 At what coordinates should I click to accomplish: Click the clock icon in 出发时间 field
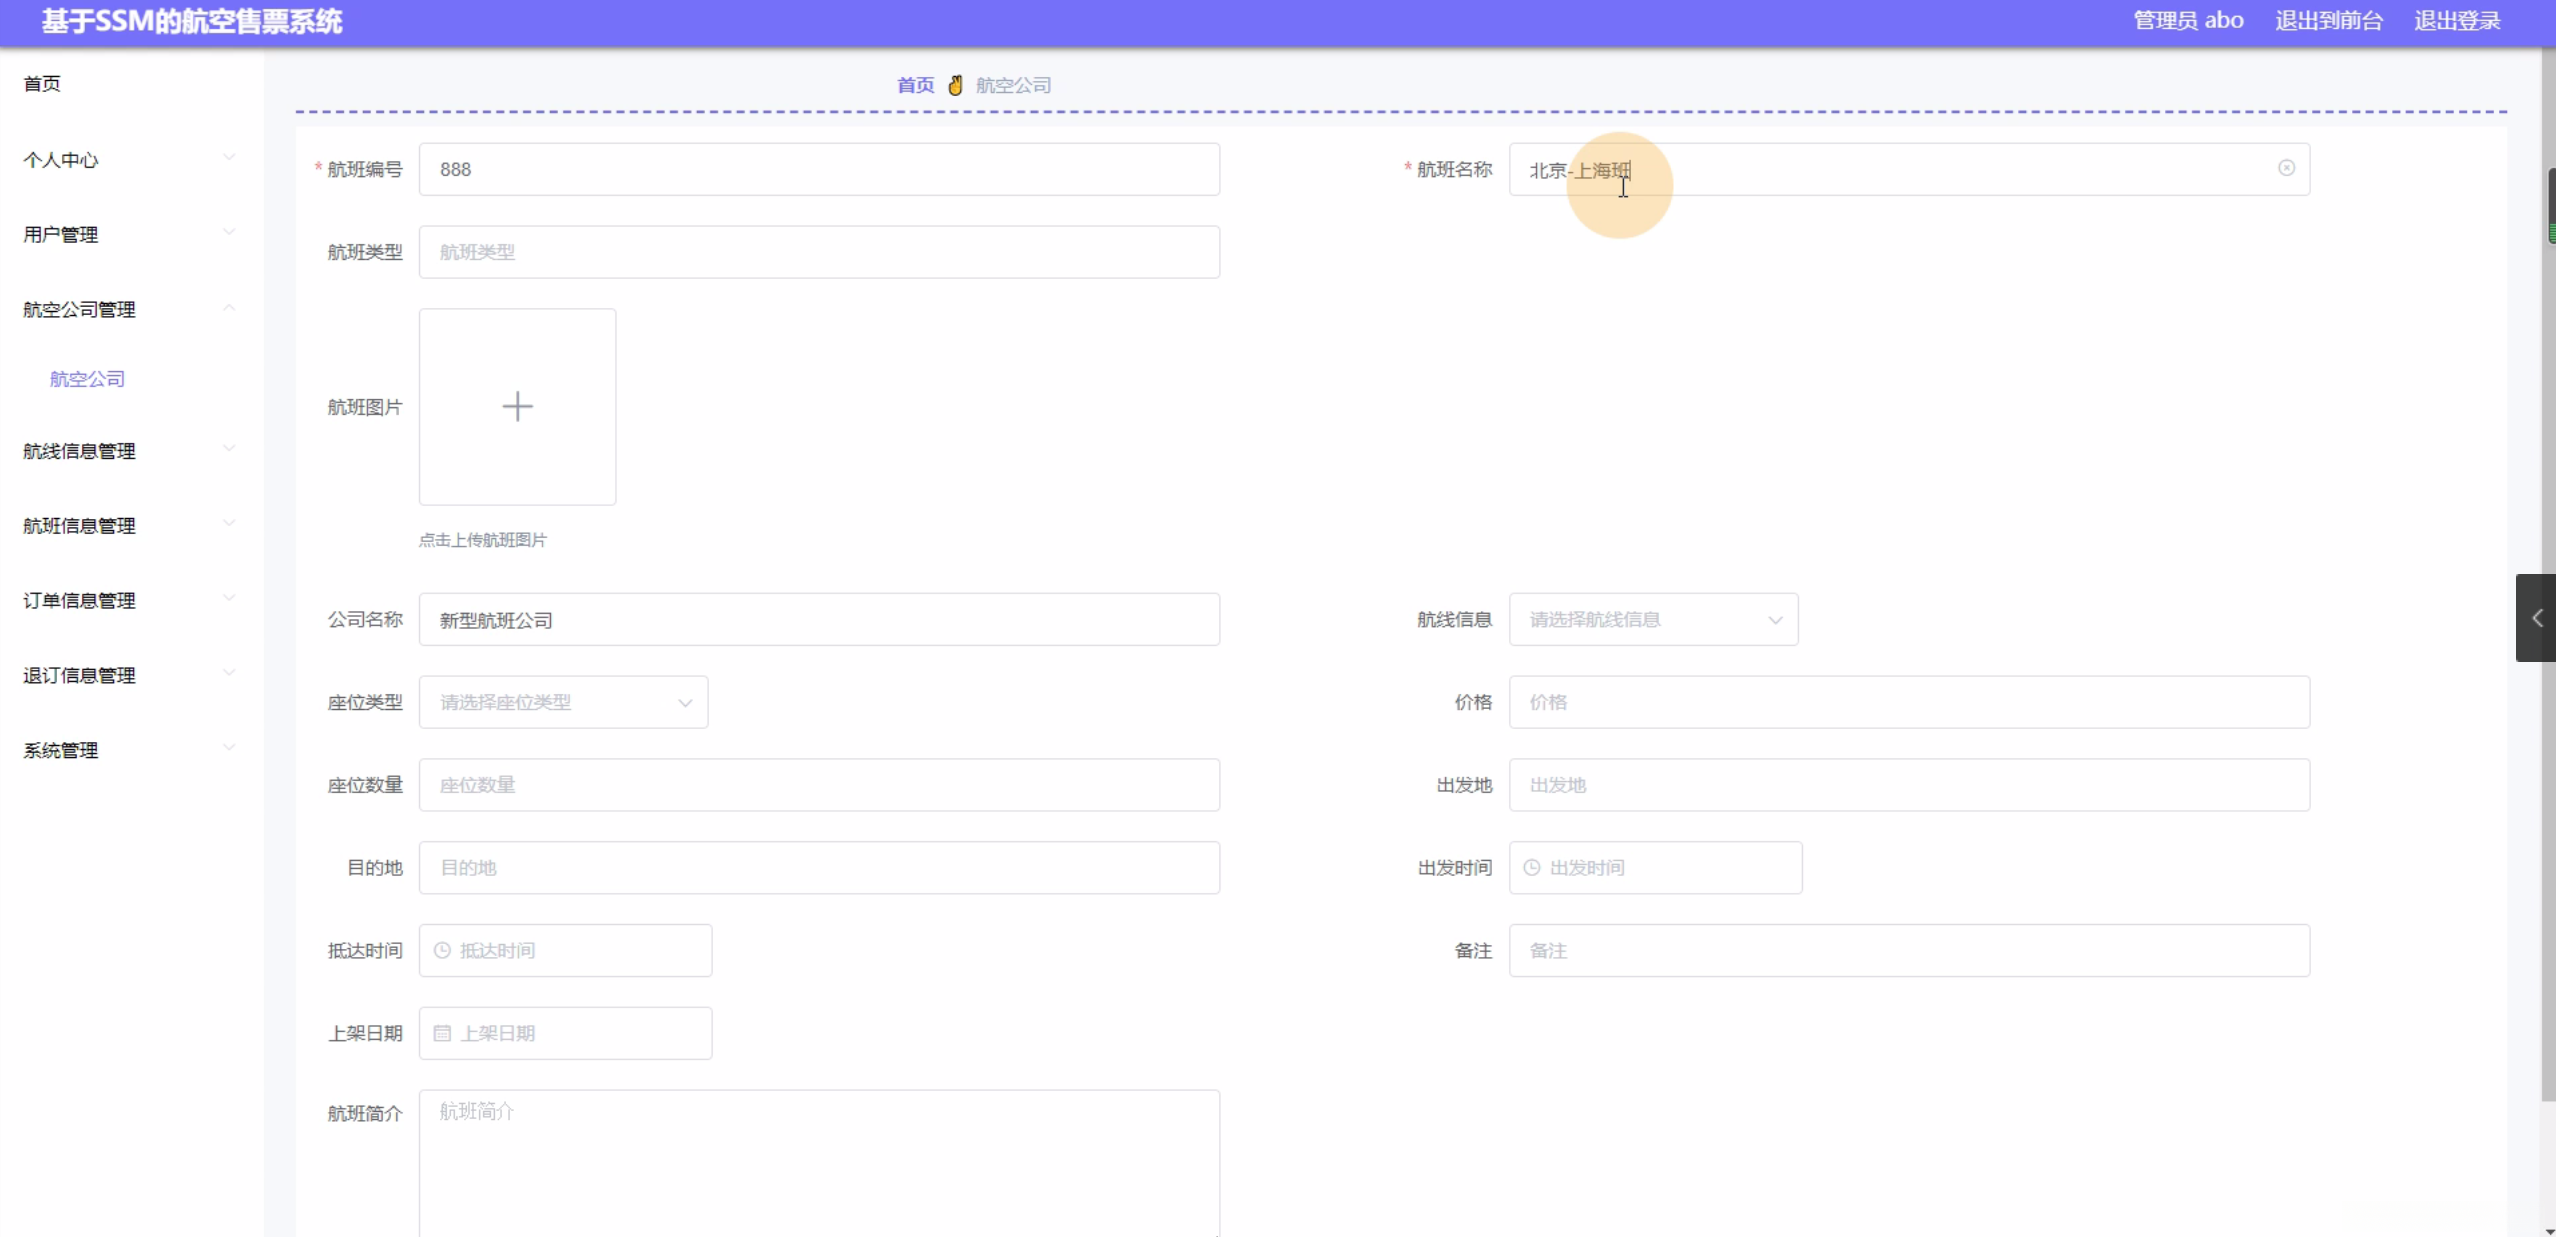click(1532, 867)
